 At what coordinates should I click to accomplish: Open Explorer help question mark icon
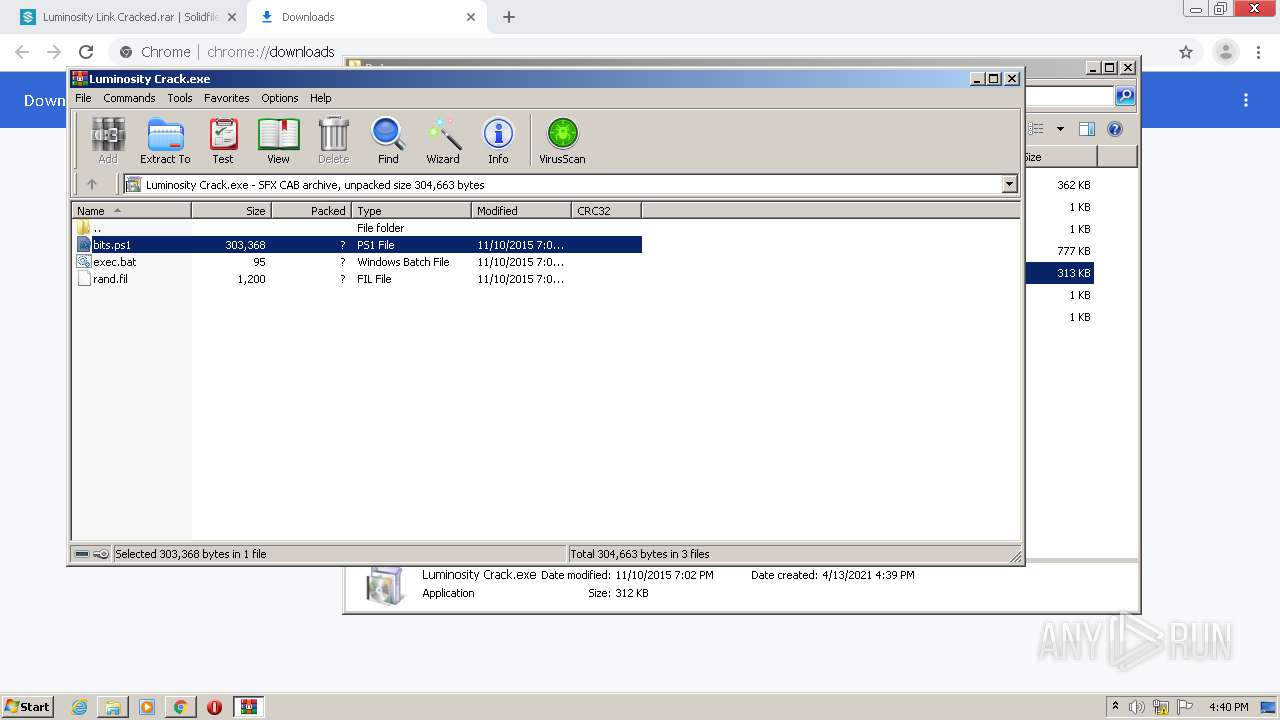tap(1115, 129)
